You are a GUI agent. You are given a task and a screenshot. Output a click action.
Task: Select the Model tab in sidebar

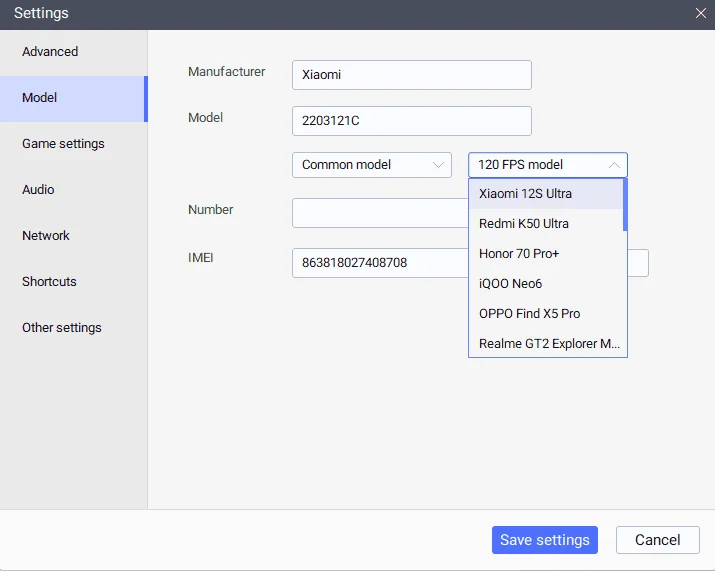[73, 99]
